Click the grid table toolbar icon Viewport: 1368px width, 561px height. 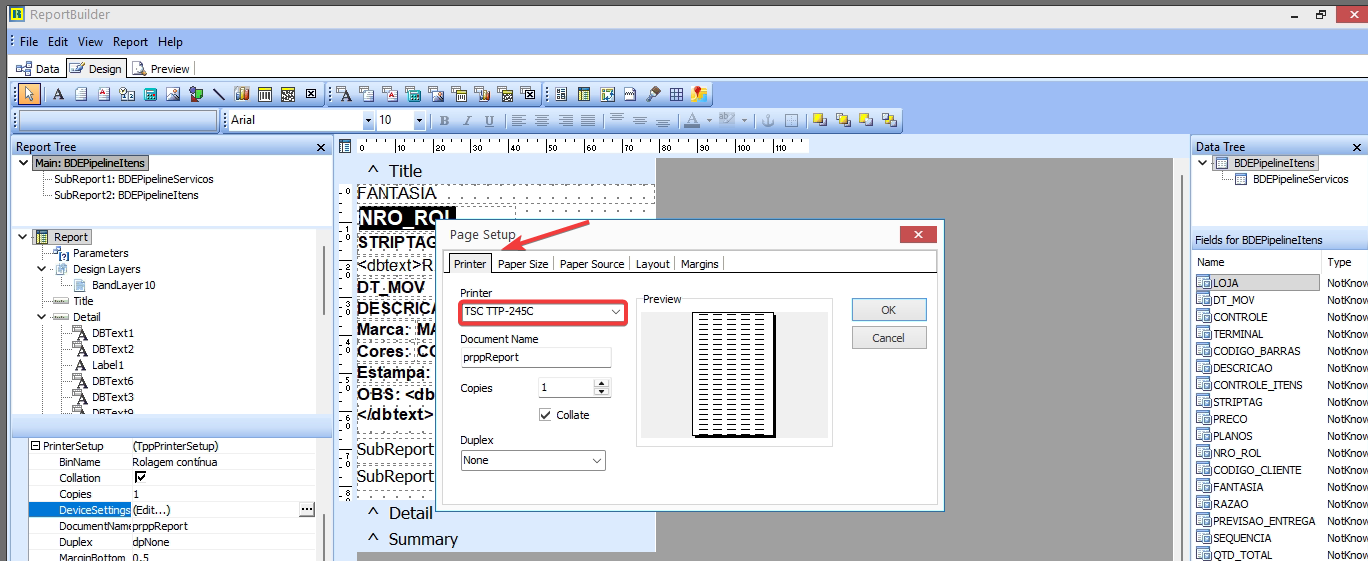point(676,94)
